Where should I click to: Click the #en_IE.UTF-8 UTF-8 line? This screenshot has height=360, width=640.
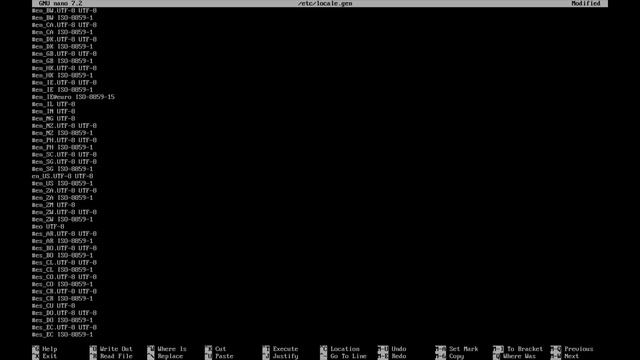64,82
